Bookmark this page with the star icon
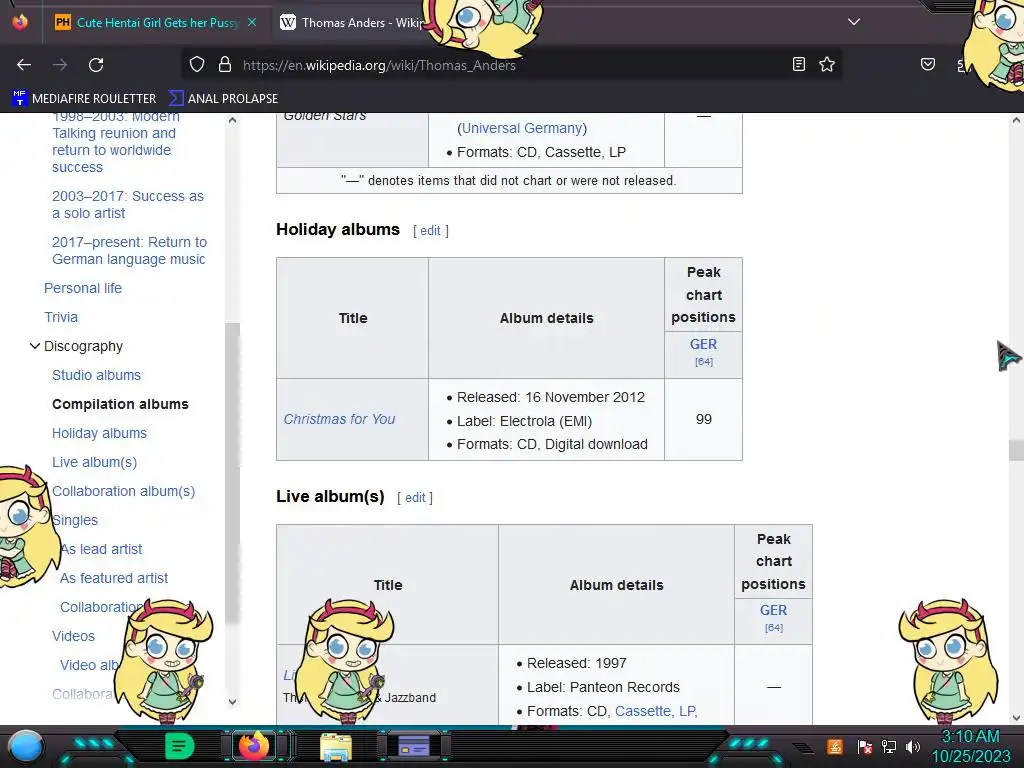The image size is (1024, 768). click(x=827, y=64)
